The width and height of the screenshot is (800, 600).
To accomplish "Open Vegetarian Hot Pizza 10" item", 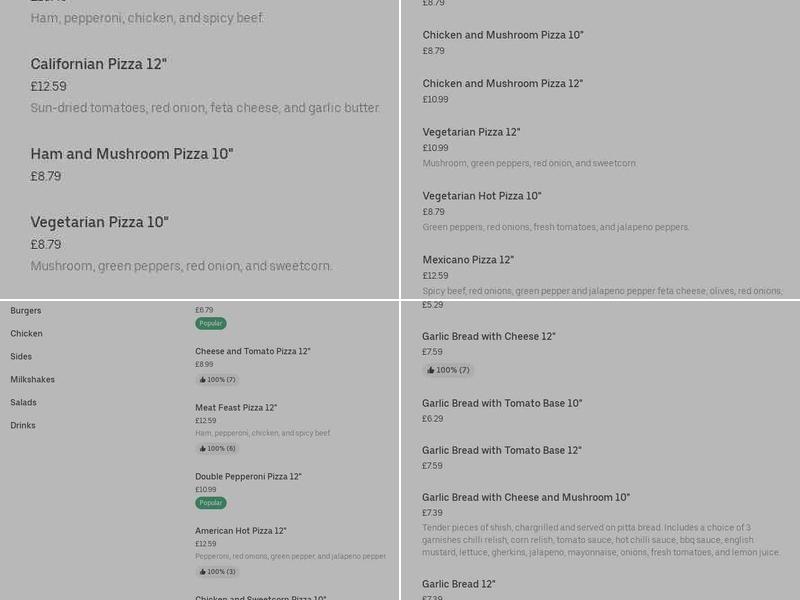I will [481, 196].
